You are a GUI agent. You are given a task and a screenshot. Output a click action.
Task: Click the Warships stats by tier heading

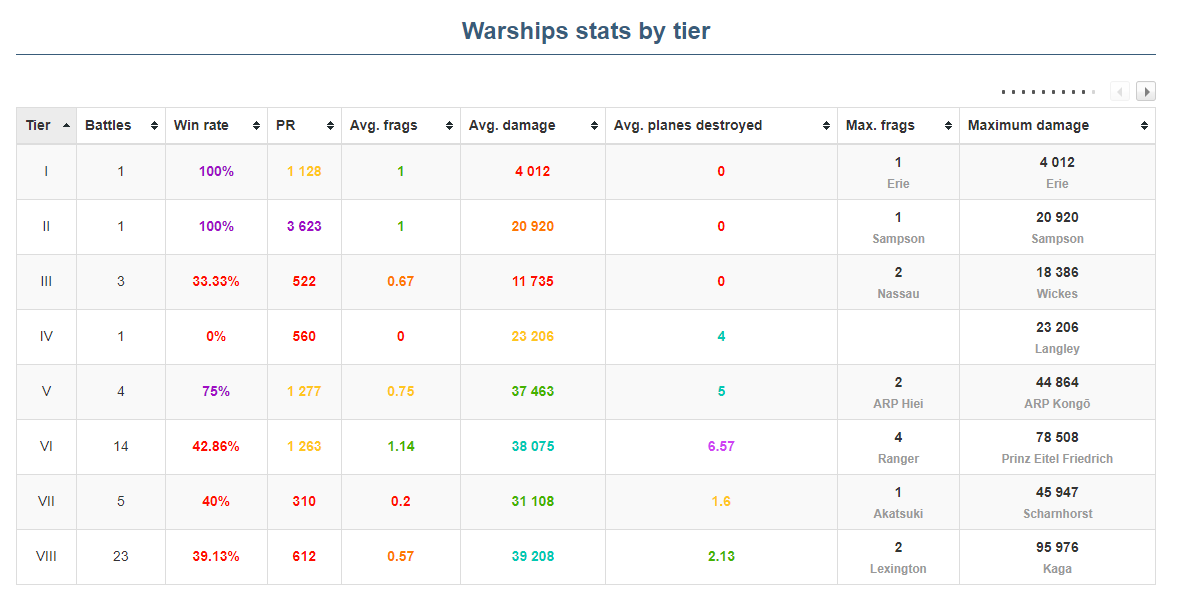586,31
